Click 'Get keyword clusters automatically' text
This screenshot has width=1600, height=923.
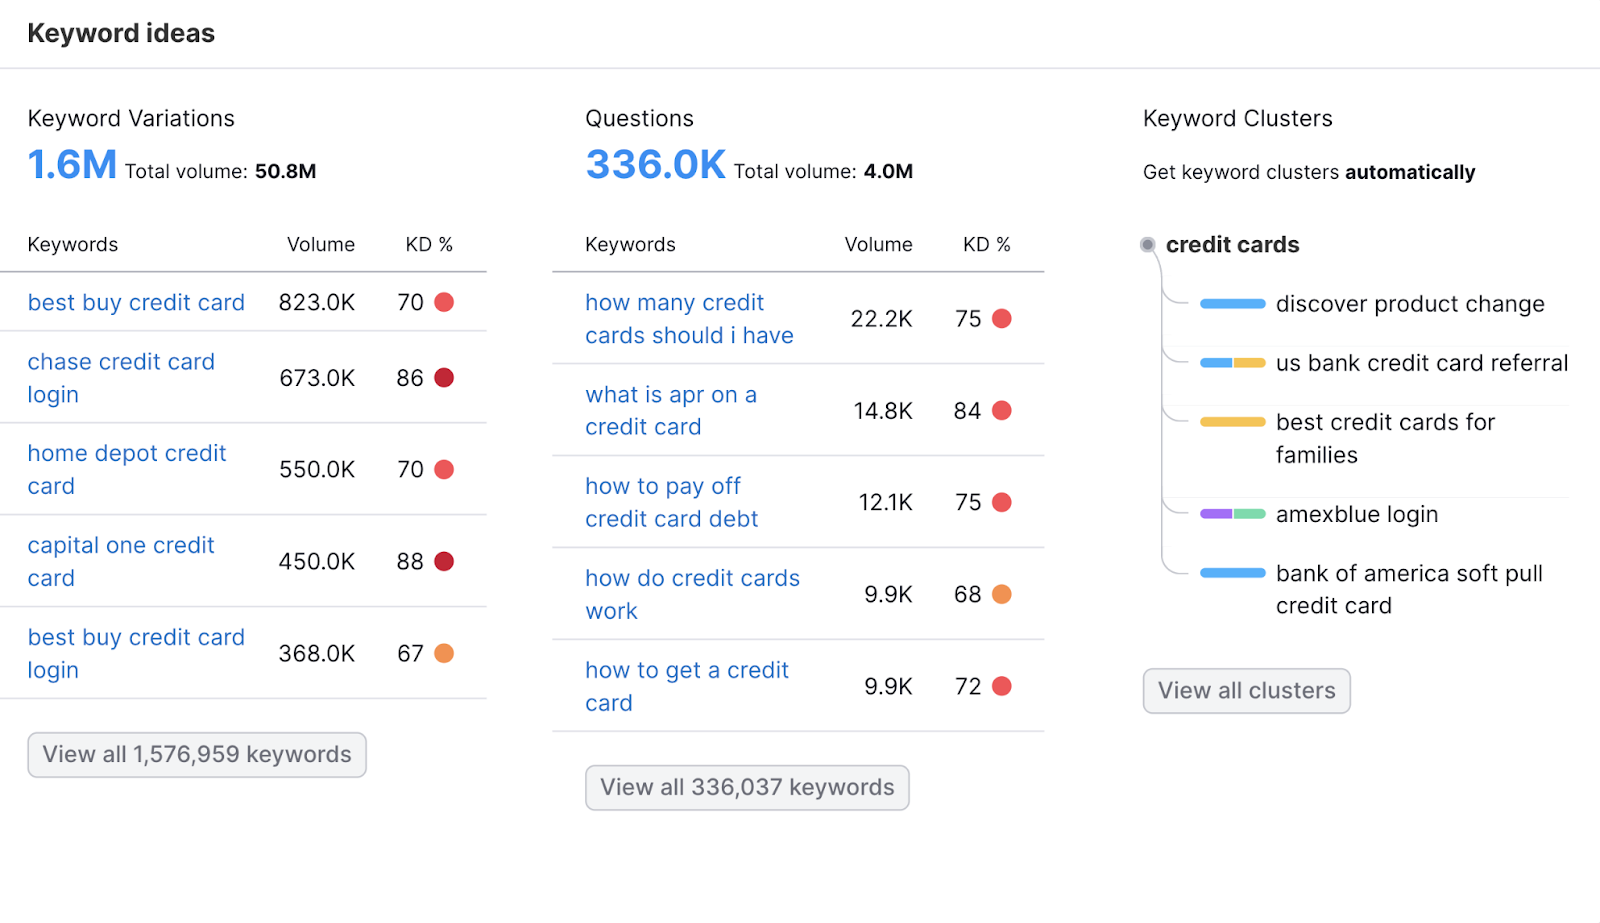pos(1309,172)
